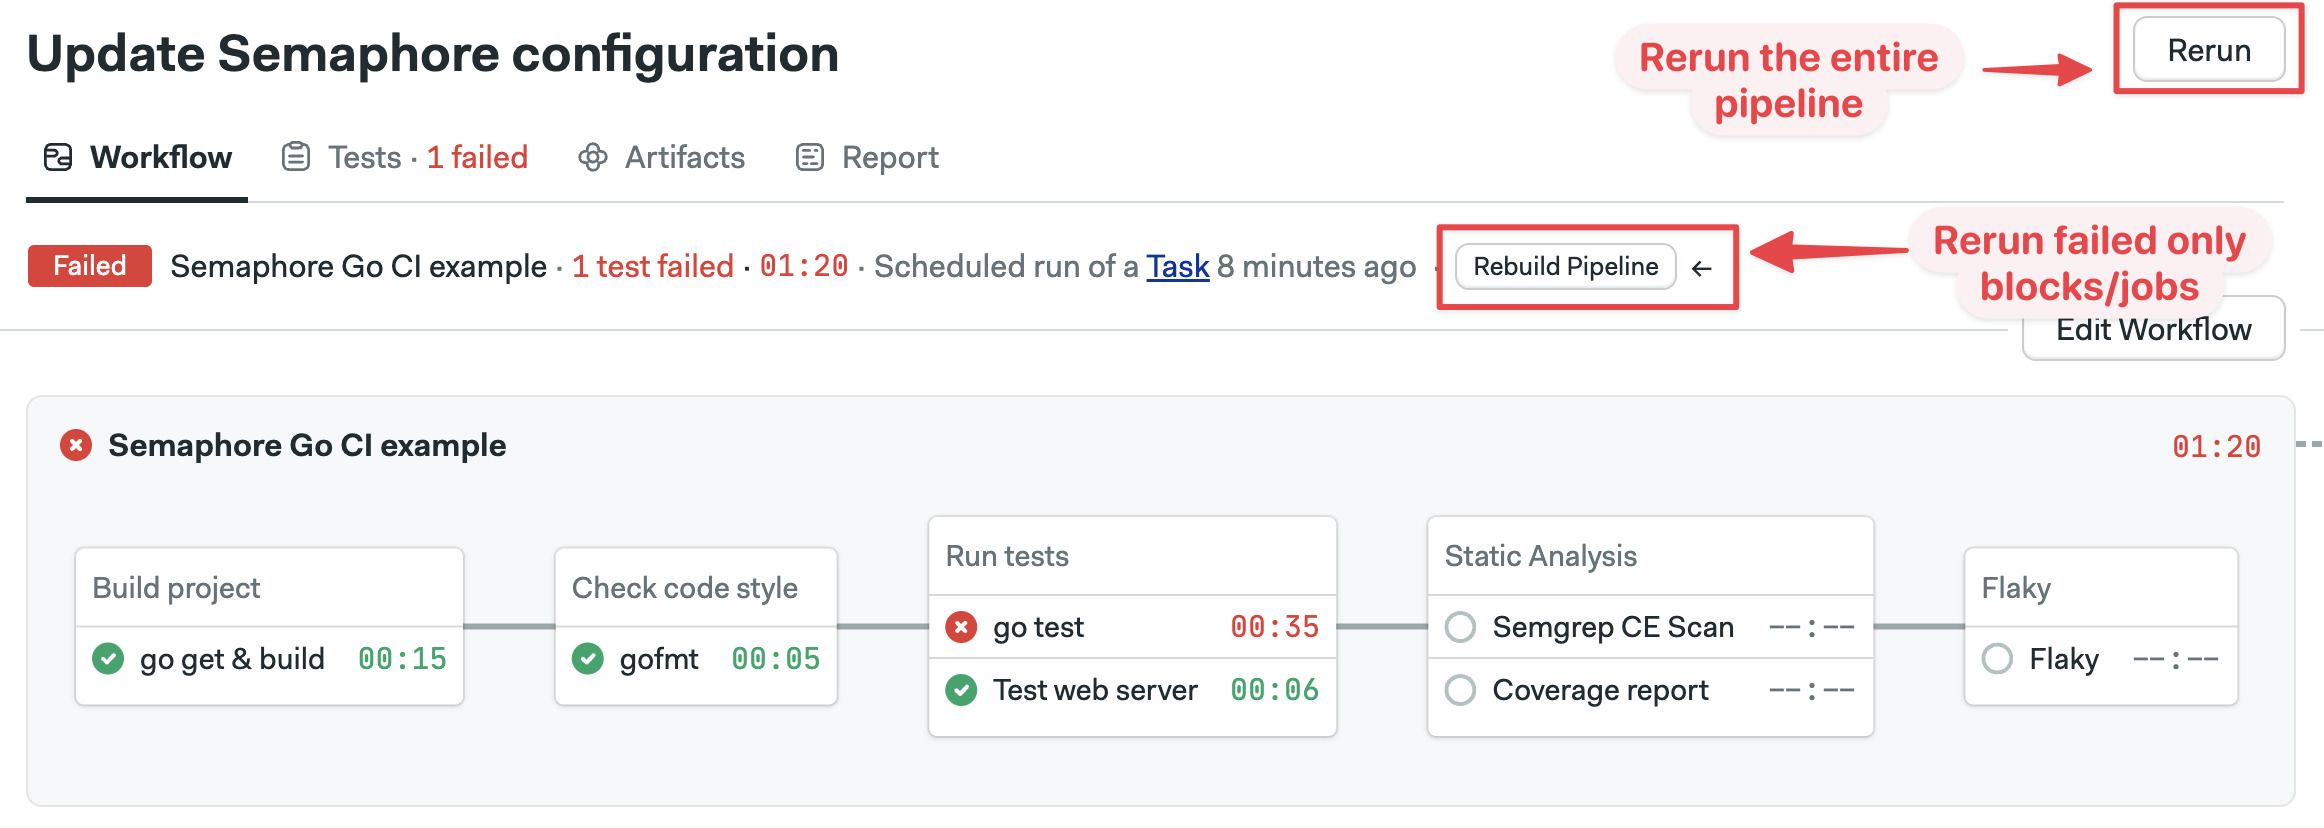Open the failed go test job
Viewport: 2324px width, 828px height.
[1132, 627]
